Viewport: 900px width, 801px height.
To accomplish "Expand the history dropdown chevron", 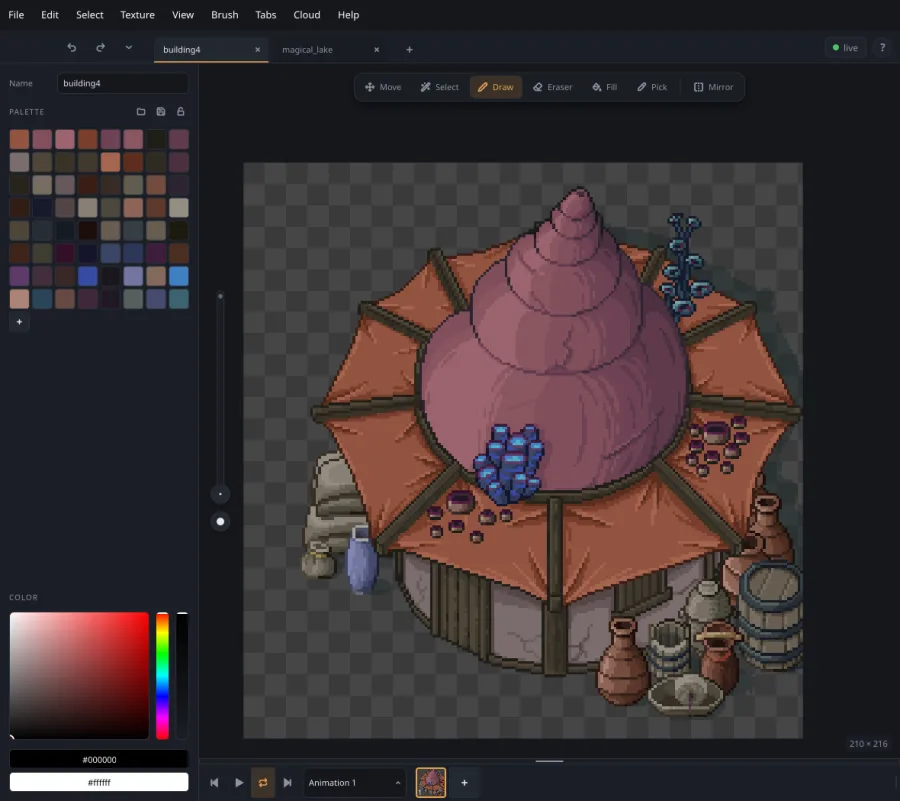I will (129, 48).
